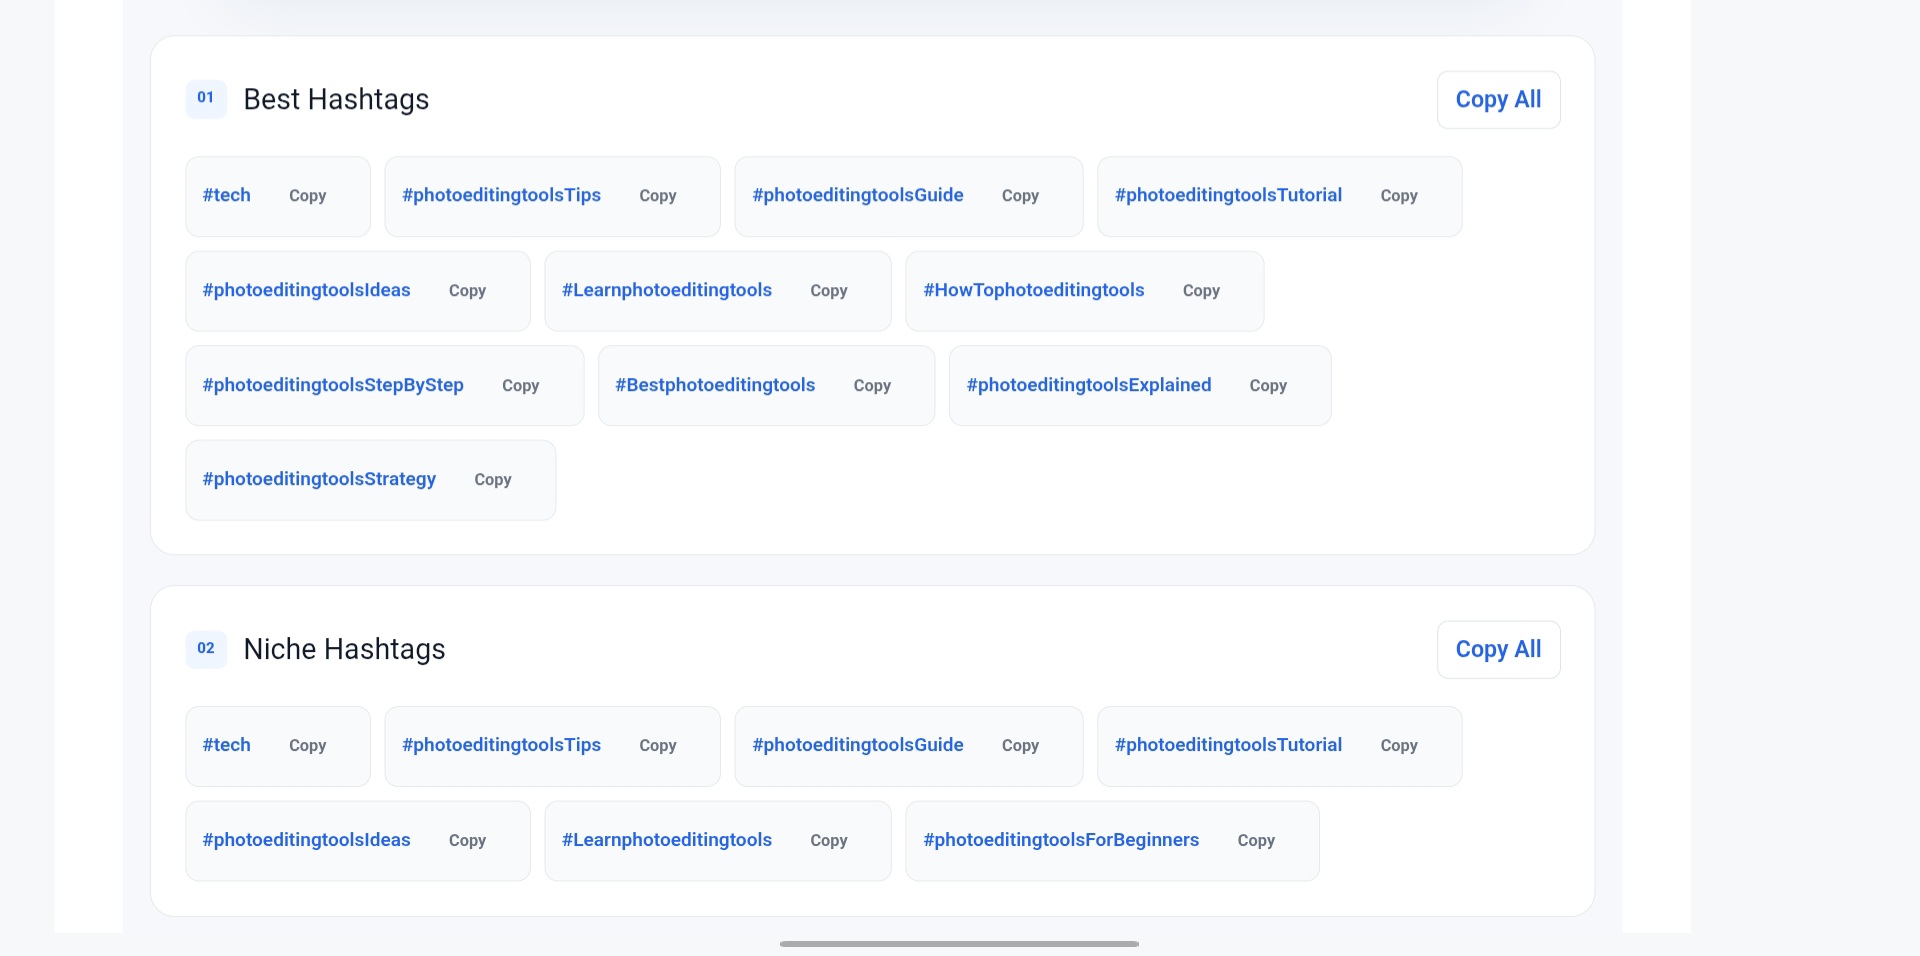
Task: Click #tech text in Niche Hashtags
Action: click(x=226, y=745)
